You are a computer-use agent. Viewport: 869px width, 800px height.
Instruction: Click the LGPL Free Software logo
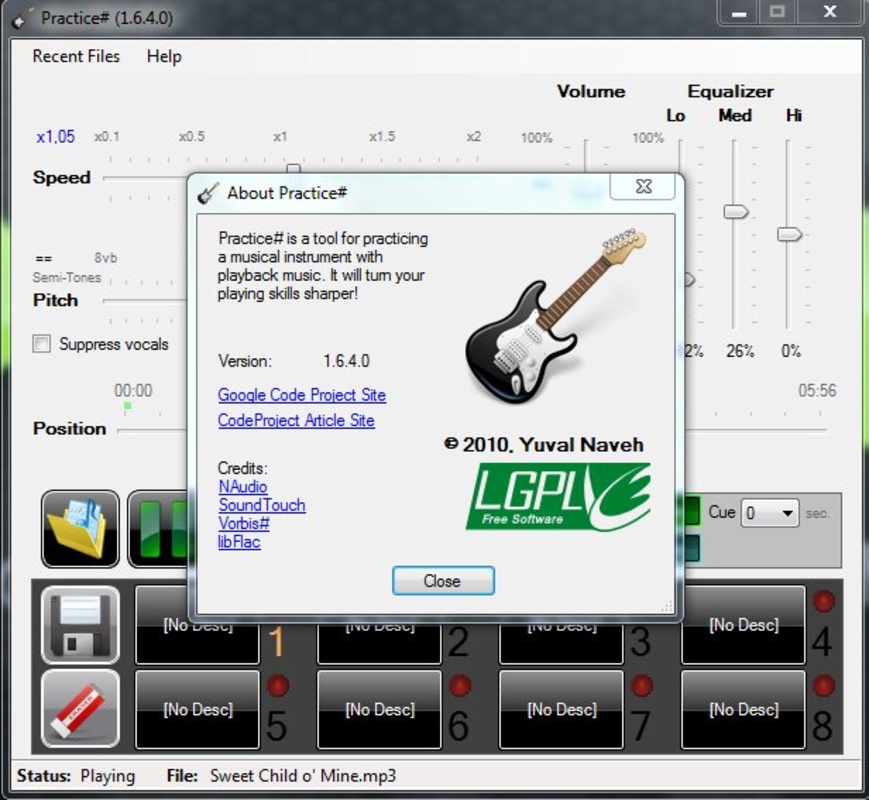[558, 497]
